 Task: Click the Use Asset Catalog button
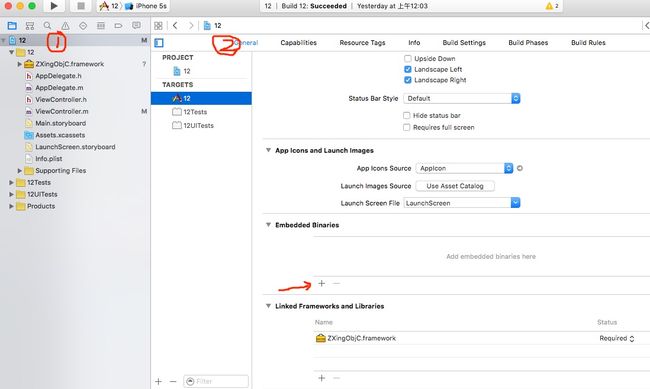pos(455,186)
